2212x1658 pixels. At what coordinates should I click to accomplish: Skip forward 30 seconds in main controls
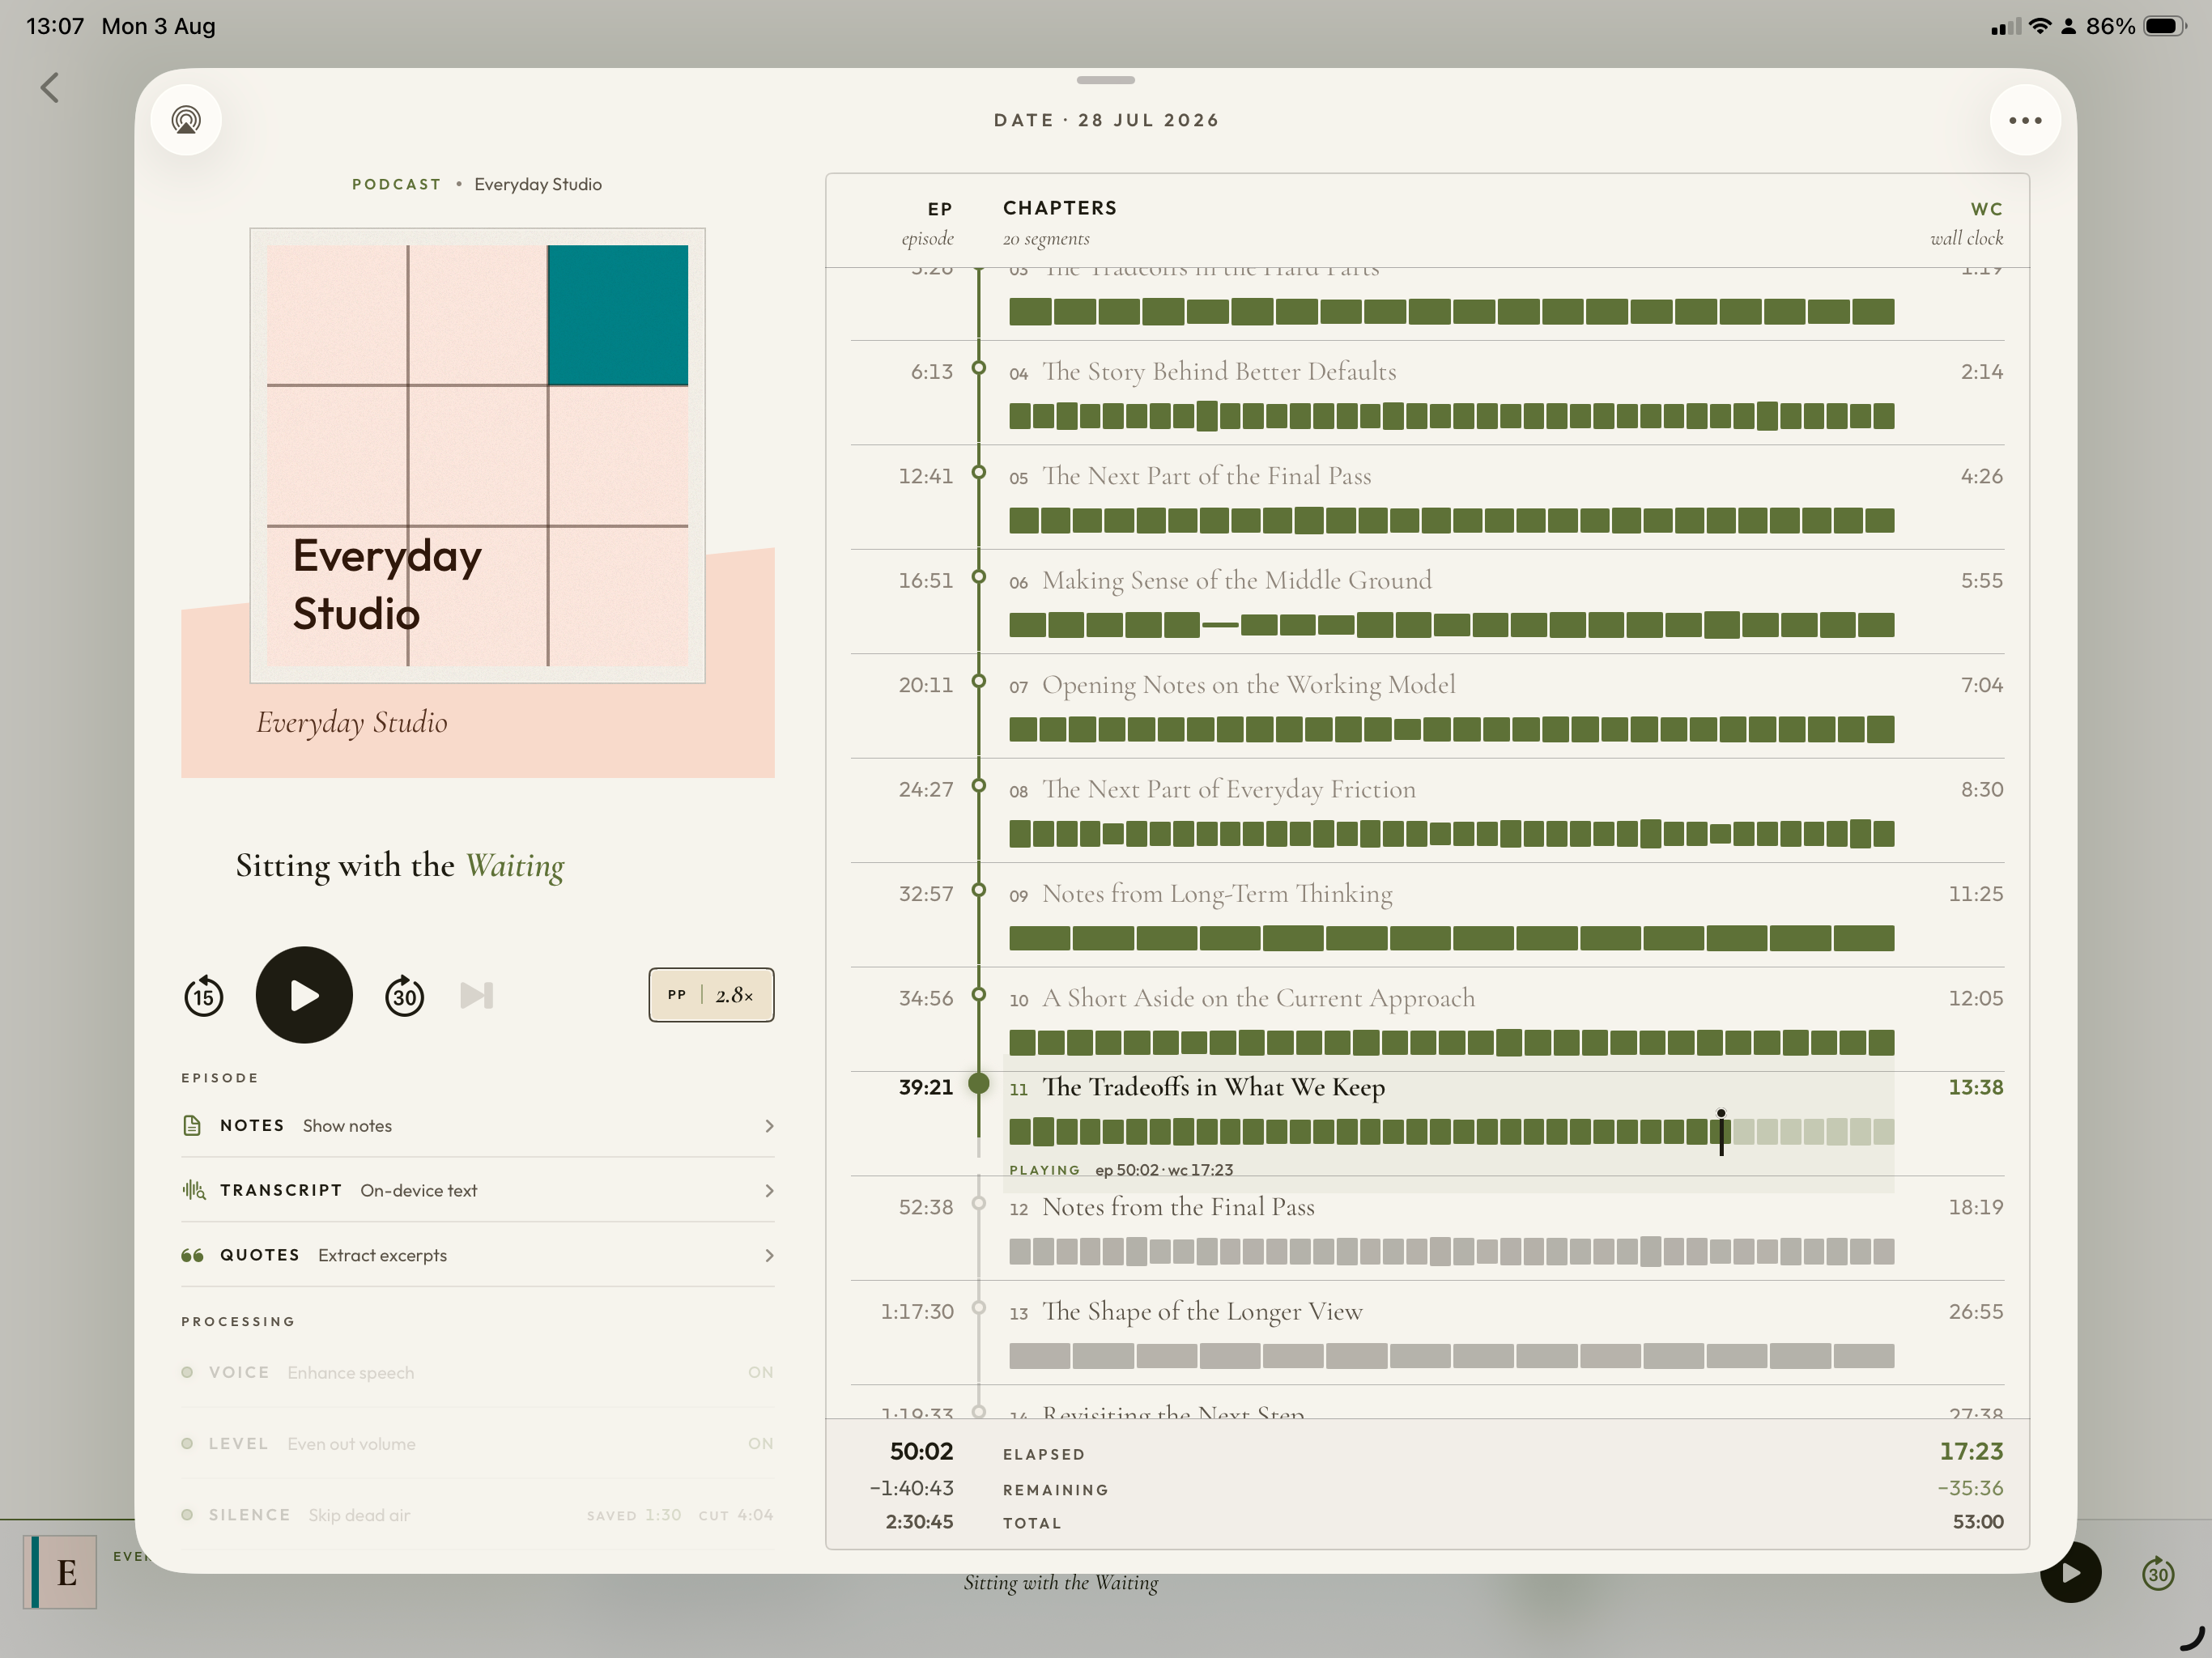click(404, 996)
